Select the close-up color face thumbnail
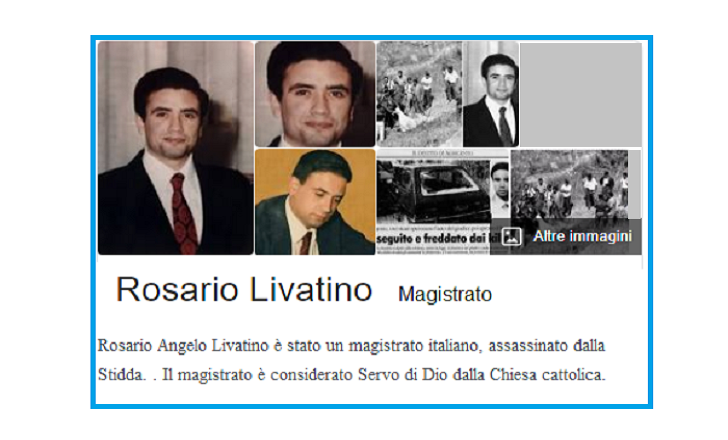This screenshot has width=728, height=440. (x=315, y=94)
